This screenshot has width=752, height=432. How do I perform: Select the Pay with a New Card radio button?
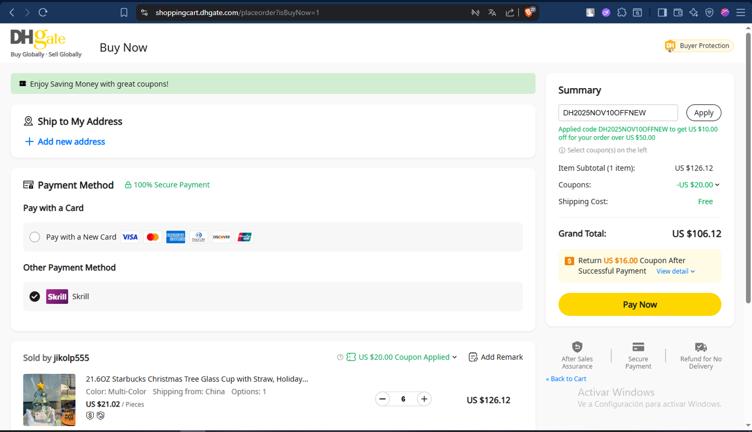pyautogui.click(x=35, y=237)
